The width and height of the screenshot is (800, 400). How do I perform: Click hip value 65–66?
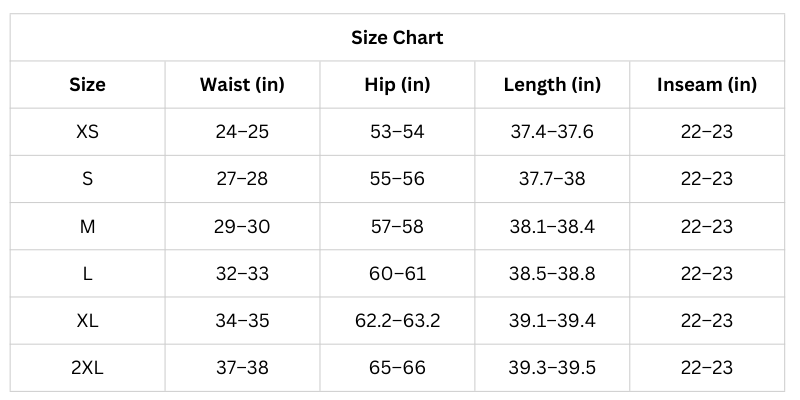pyautogui.click(x=397, y=368)
